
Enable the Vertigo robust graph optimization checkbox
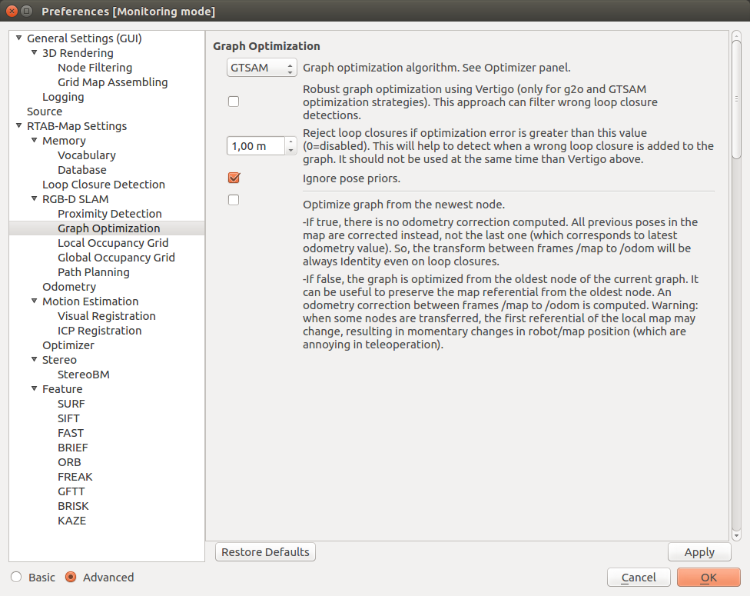point(233,101)
